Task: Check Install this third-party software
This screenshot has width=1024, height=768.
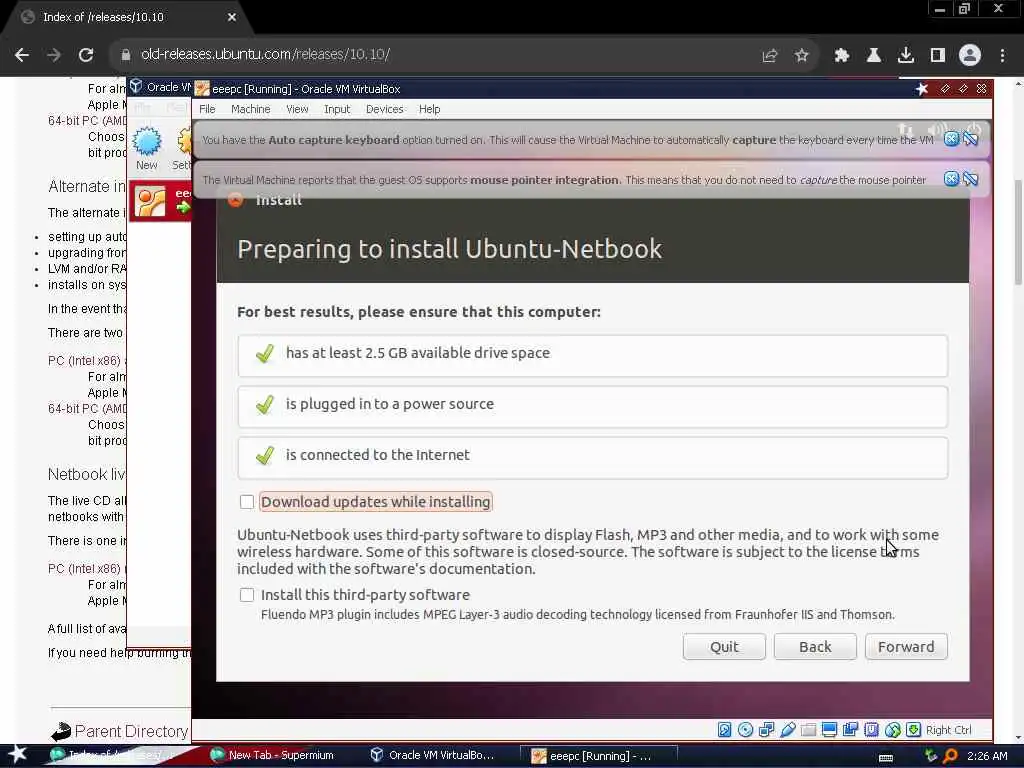Action: point(247,595)
